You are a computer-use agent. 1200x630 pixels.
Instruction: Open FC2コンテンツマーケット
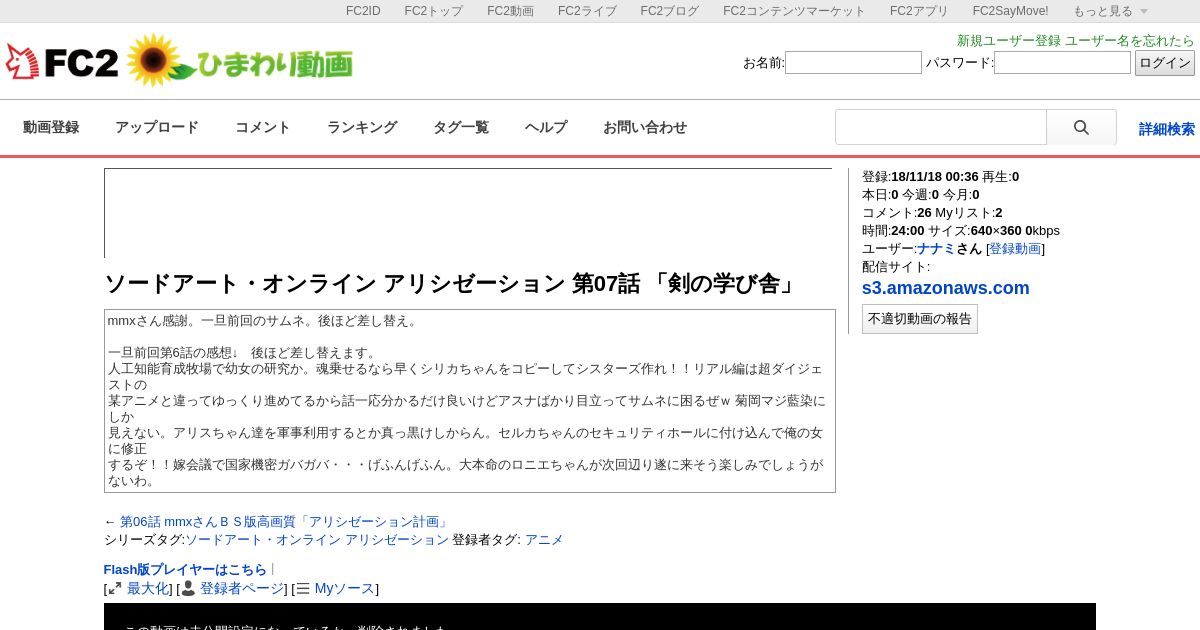click(795, 11)
